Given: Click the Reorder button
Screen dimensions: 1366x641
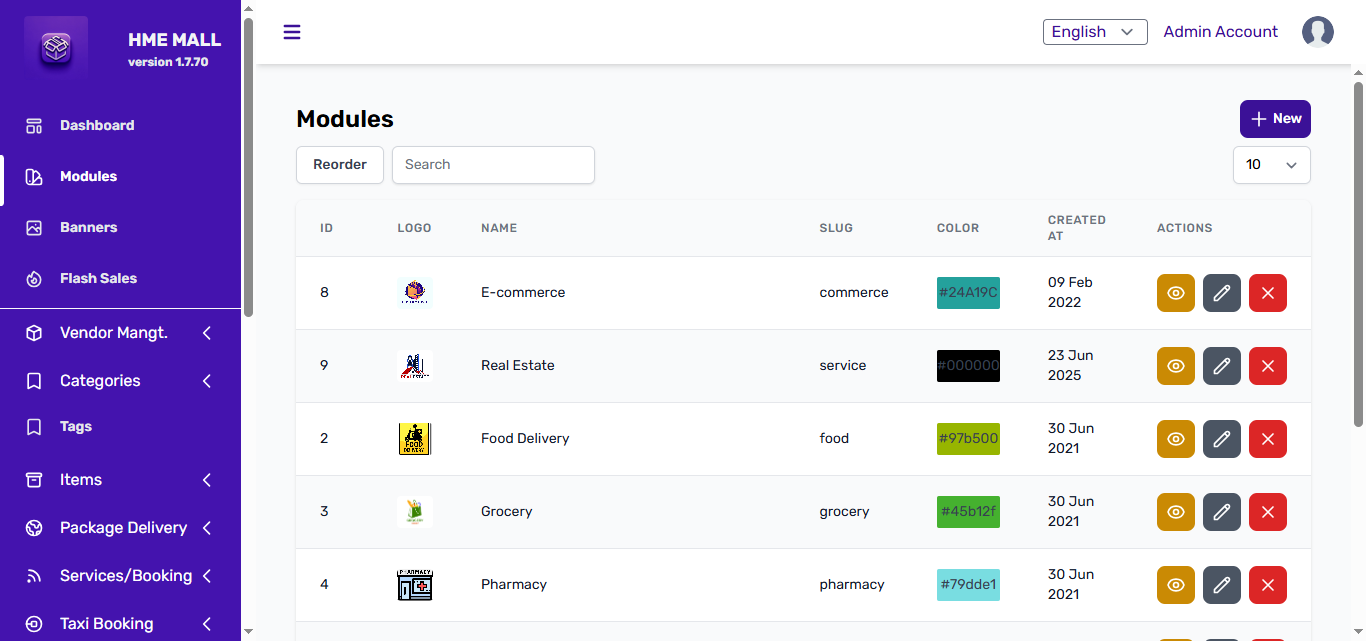Looking at the screenshot, I should click(x=340, y=165).
